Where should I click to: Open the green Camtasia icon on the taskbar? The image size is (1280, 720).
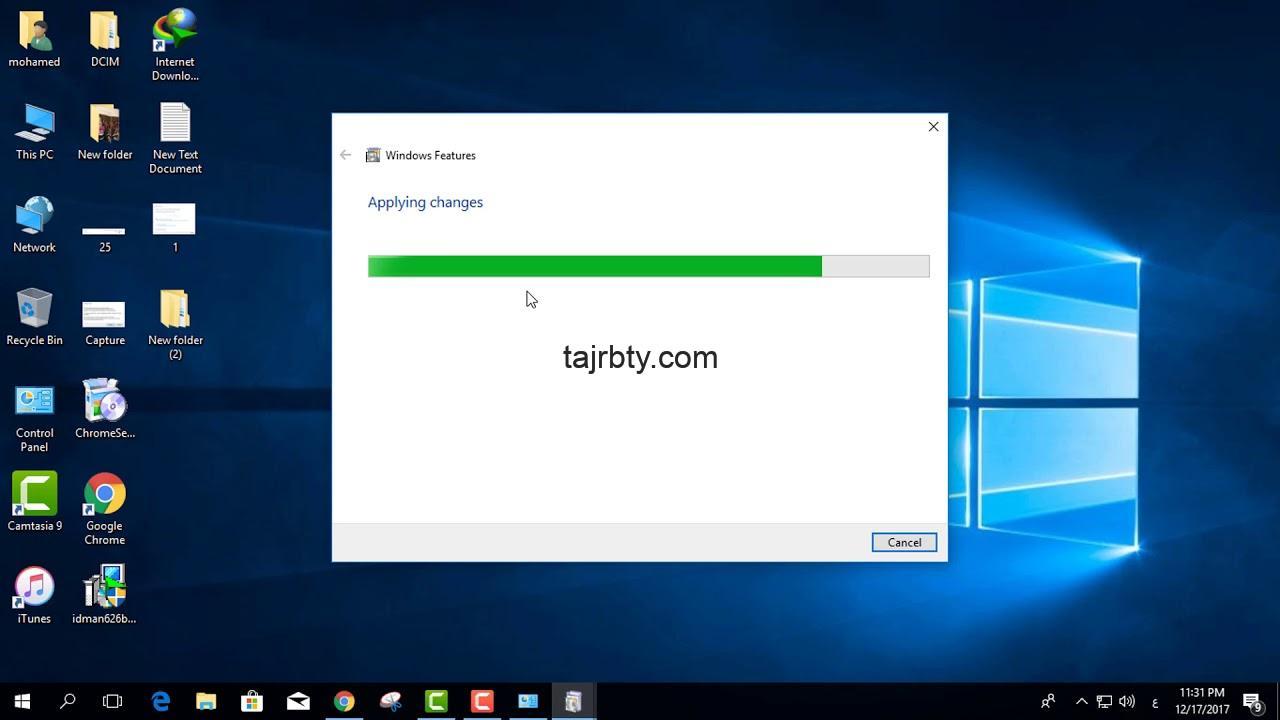(436, 700)
